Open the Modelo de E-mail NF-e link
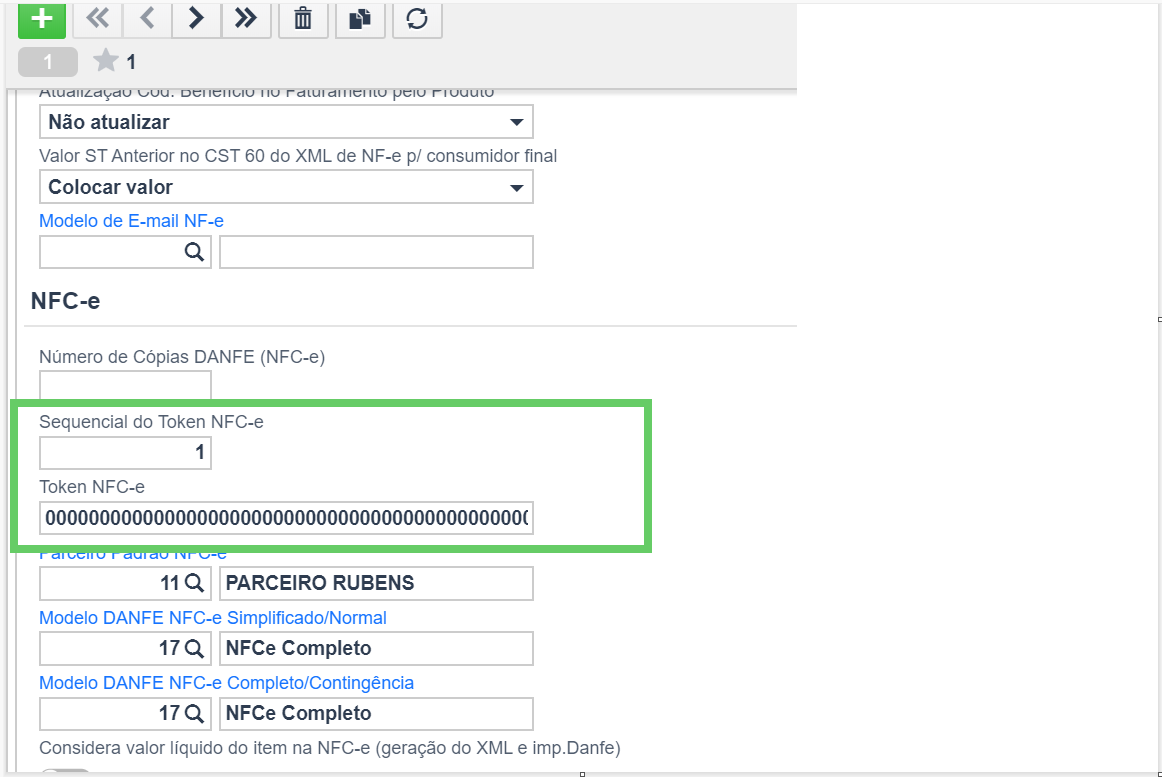 (131, 221)
